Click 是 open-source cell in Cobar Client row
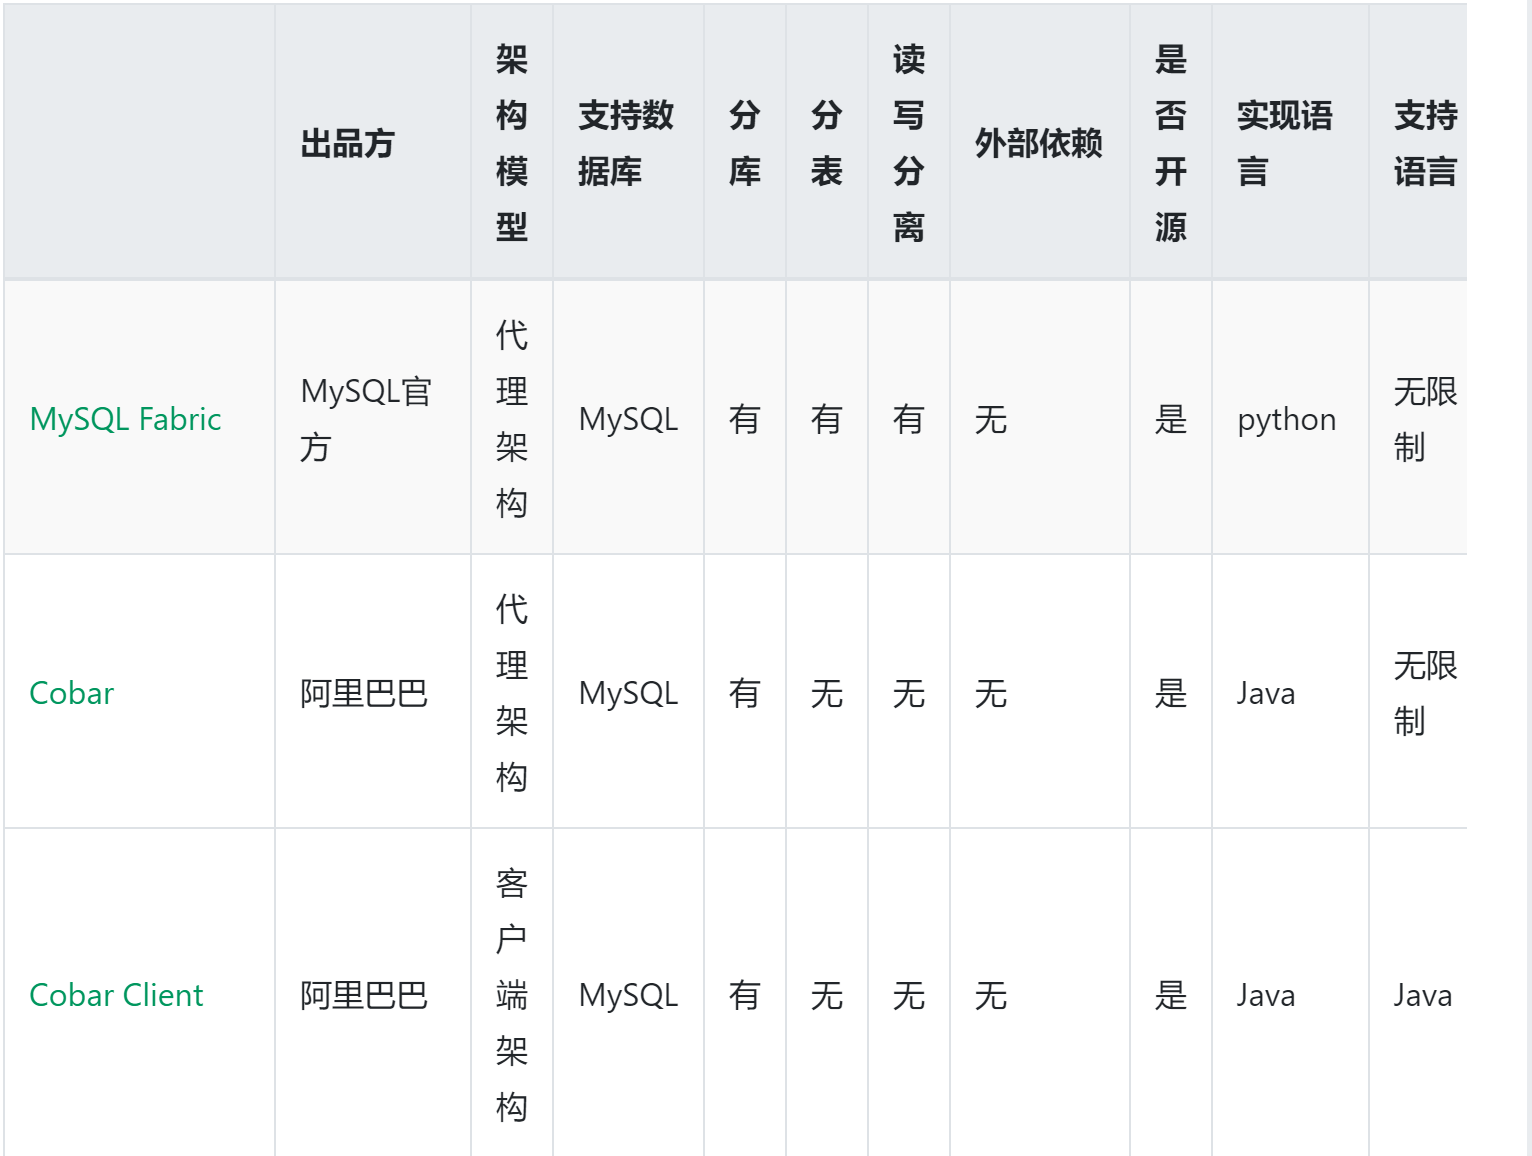This screenshot has width=1532, height=1156. 1171,995
